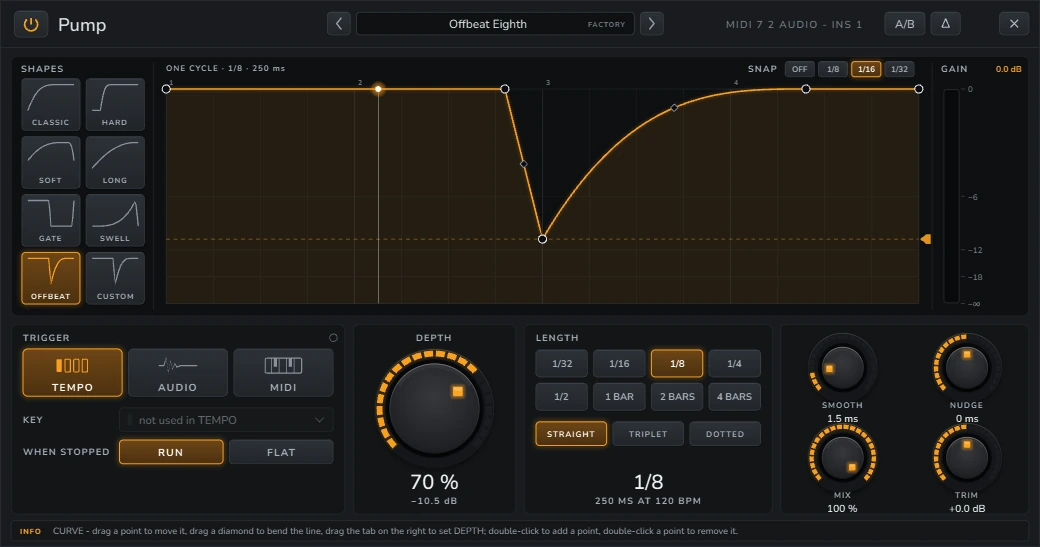Set when stopped to FLAT
The height and width of the screenshot is (547, 1040).
click(281, 452)
